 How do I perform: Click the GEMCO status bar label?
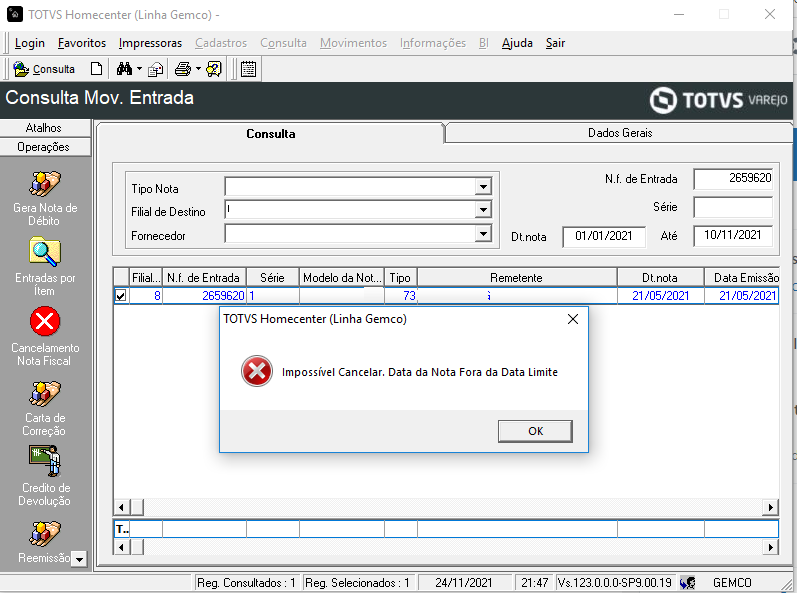[x=732, y=583]
